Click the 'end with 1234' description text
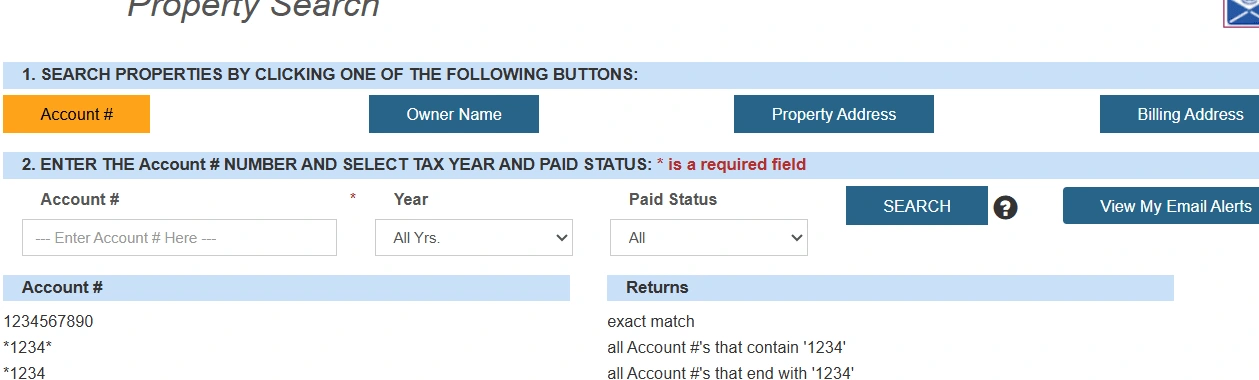 click(731, 373)
